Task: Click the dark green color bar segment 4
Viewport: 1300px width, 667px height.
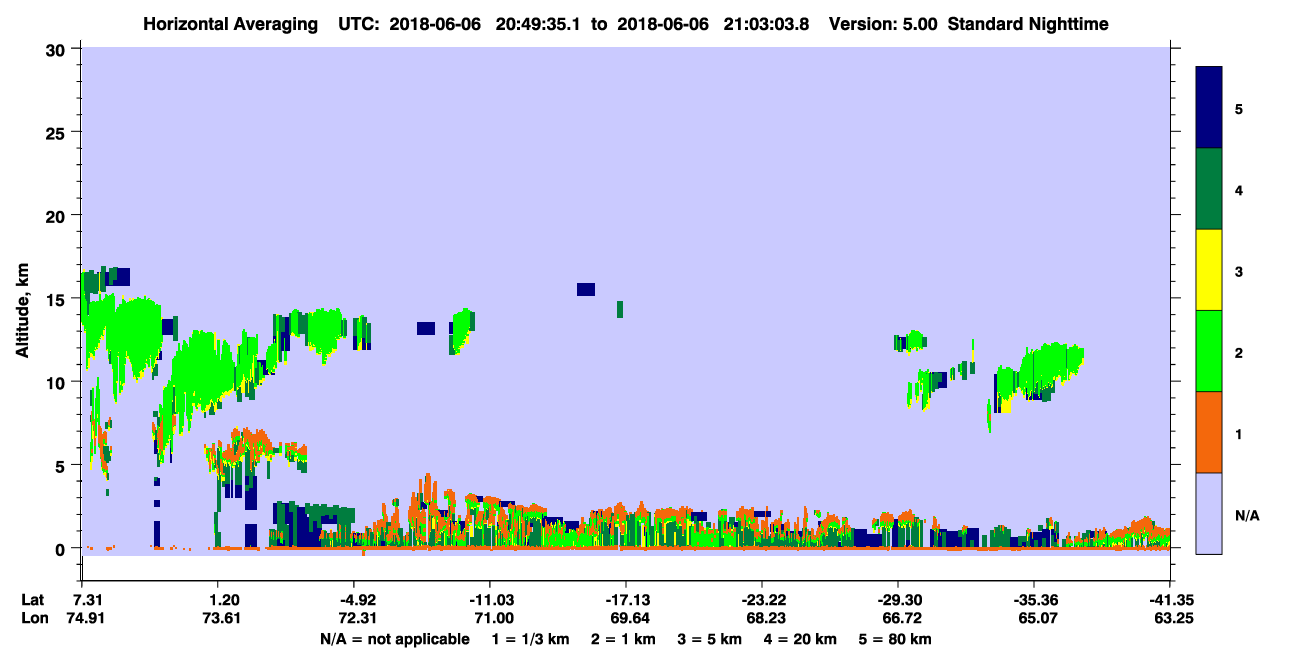Action: click(1209, 188)
